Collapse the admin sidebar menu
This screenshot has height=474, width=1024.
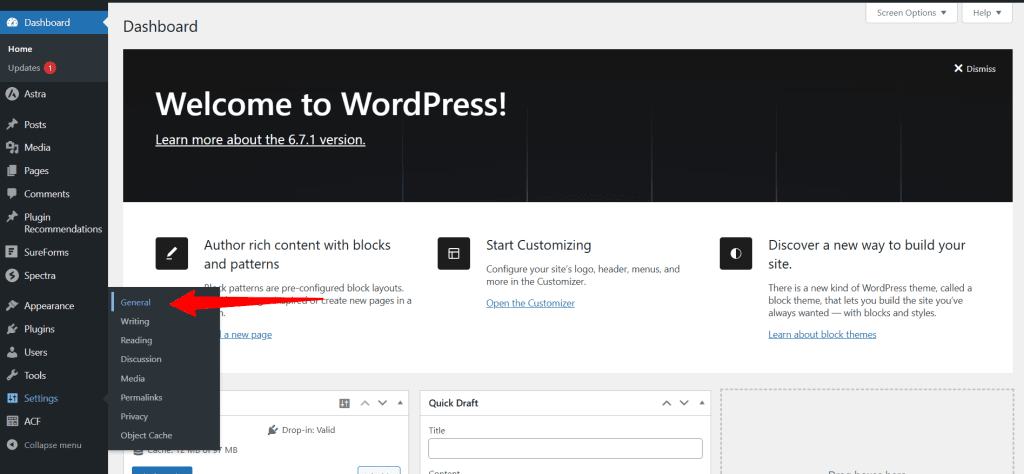tap(44, 445)
